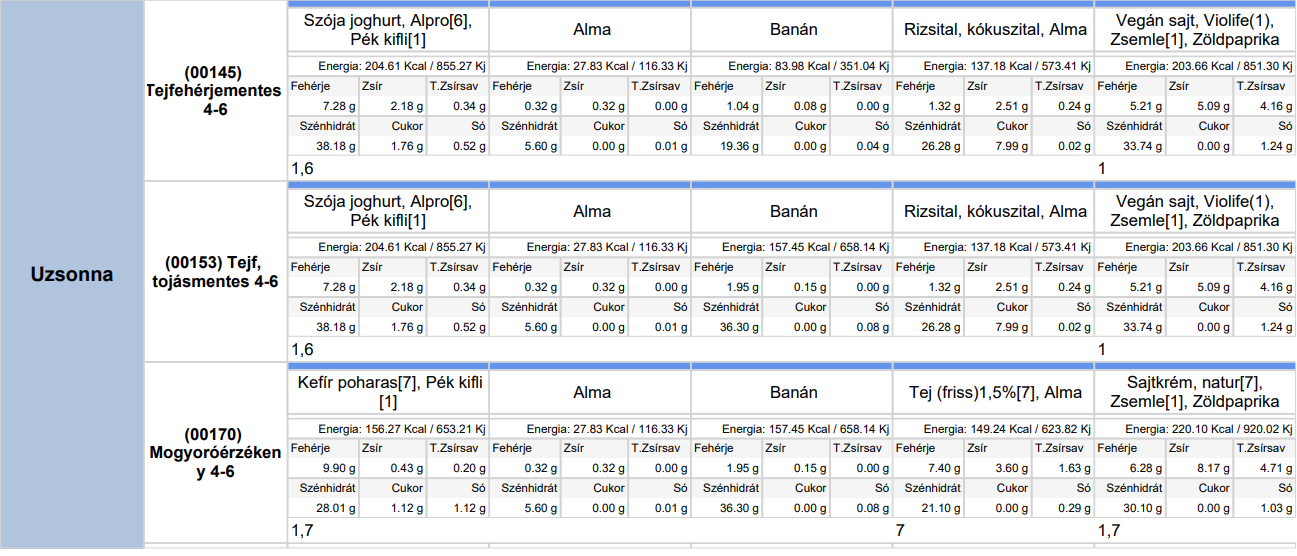Click the "Sajtkrém, natur[7], Zsemle[1], Zöldpaprika" cell
Image resolution: width=1297 pixels, height=556 pixels.
(1194, 392)
